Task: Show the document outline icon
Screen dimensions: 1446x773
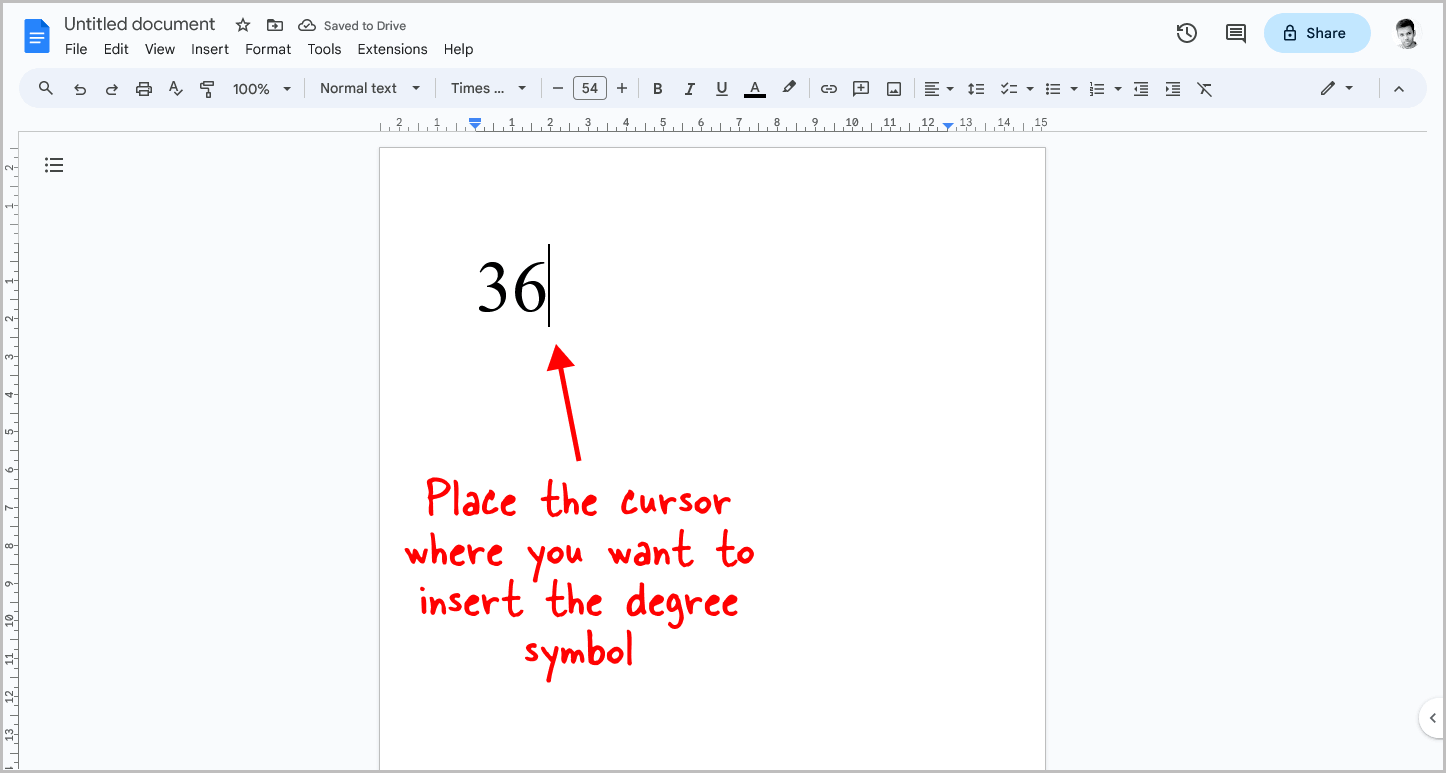Action: point(54,164)
